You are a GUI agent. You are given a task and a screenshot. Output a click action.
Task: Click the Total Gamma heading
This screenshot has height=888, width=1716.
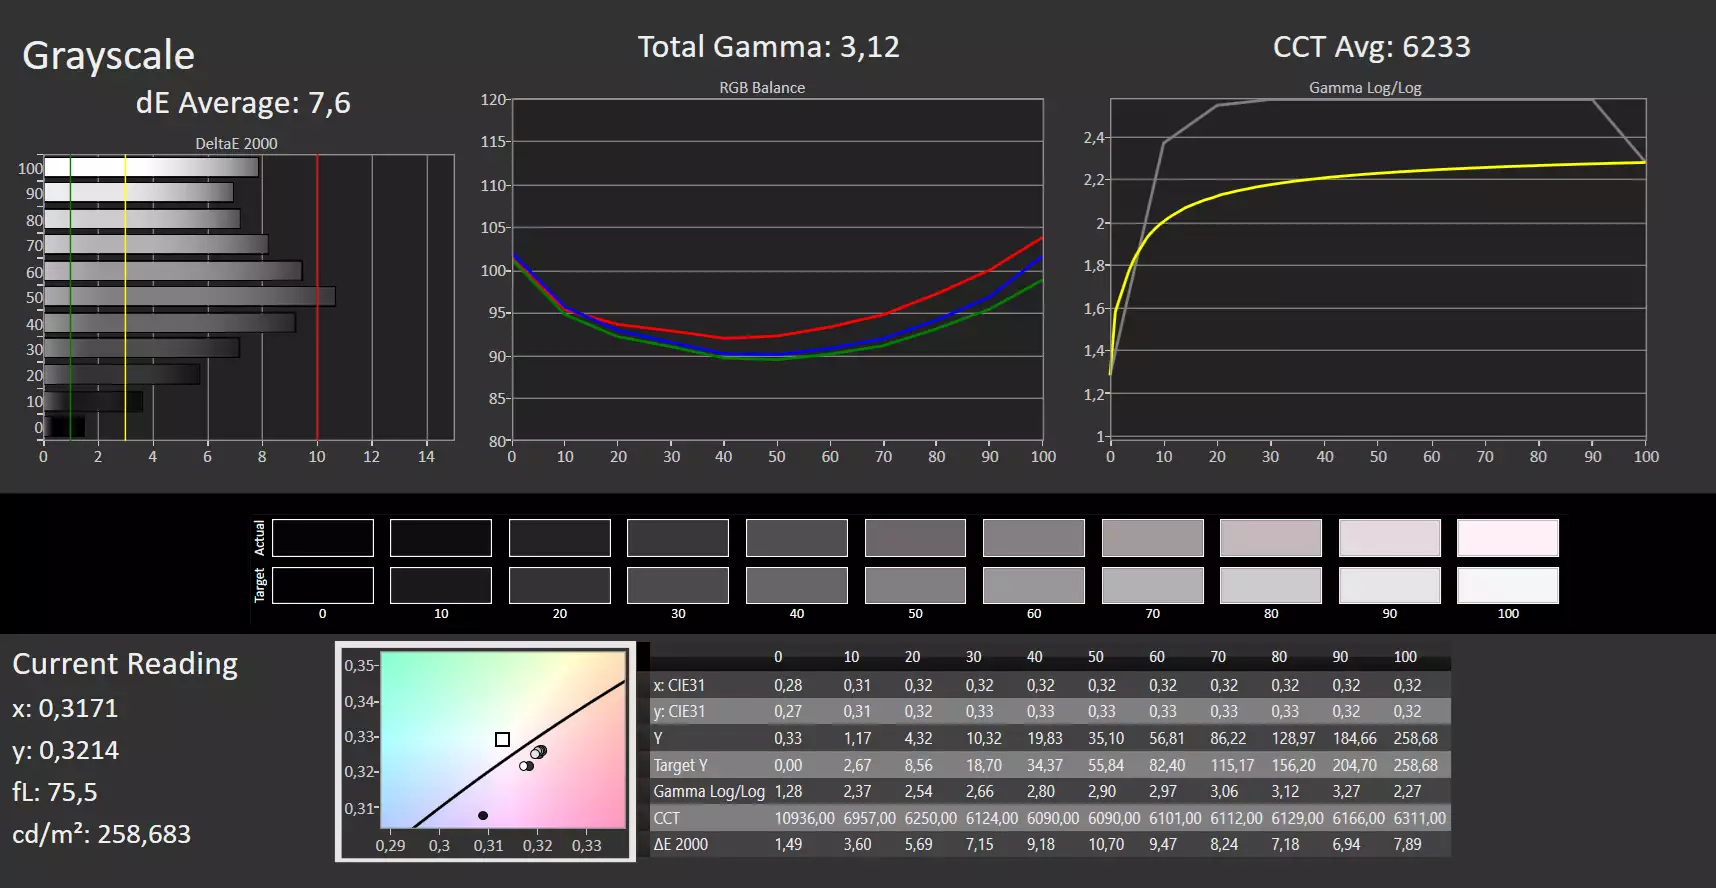click(x=769, y=47)
